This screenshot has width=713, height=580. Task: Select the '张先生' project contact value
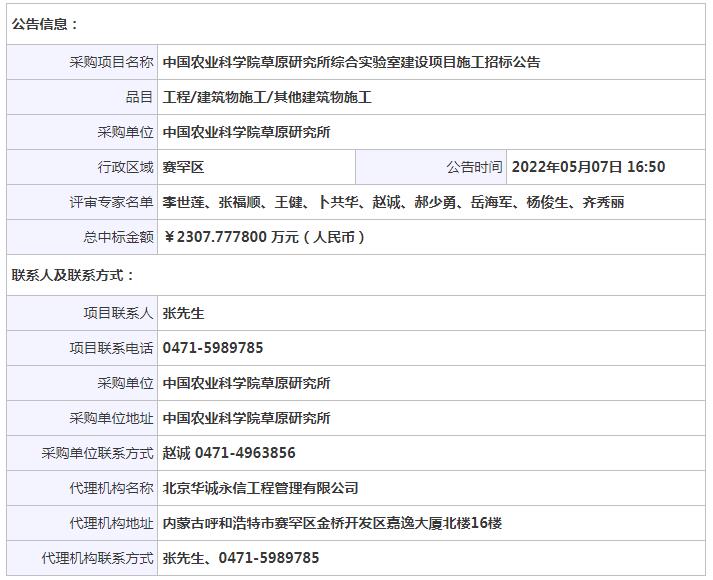coord(183,313)
